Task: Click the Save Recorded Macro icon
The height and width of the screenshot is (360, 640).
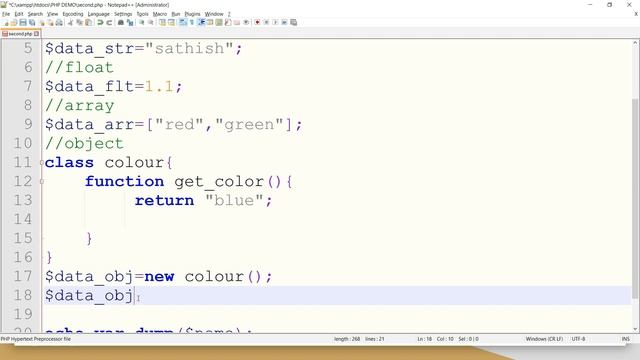Action: pos(293,22)
